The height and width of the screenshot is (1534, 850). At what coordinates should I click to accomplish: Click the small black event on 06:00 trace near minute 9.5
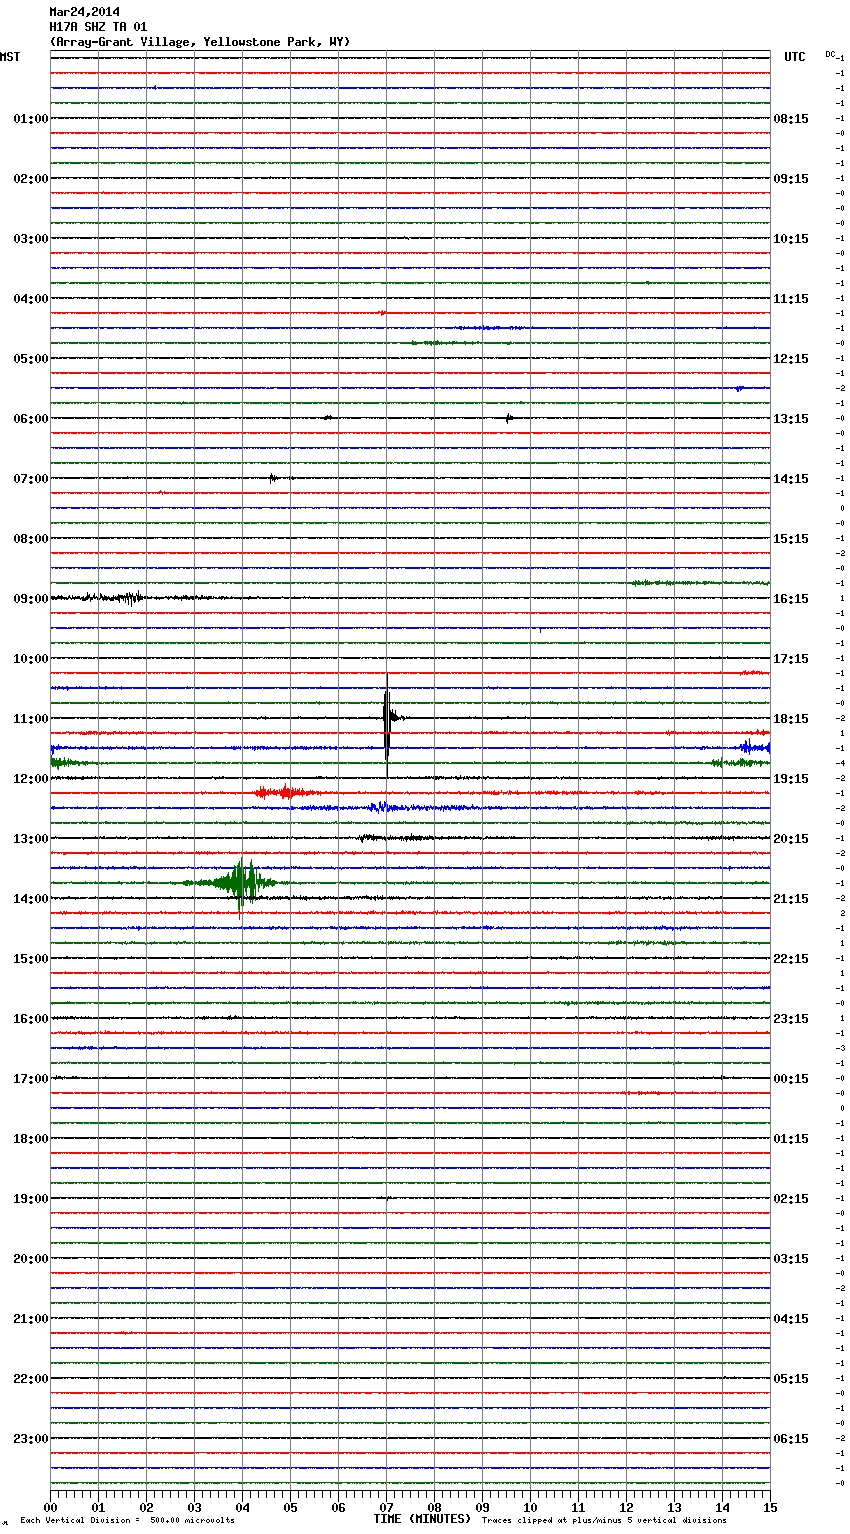click(x=509, y=418)
